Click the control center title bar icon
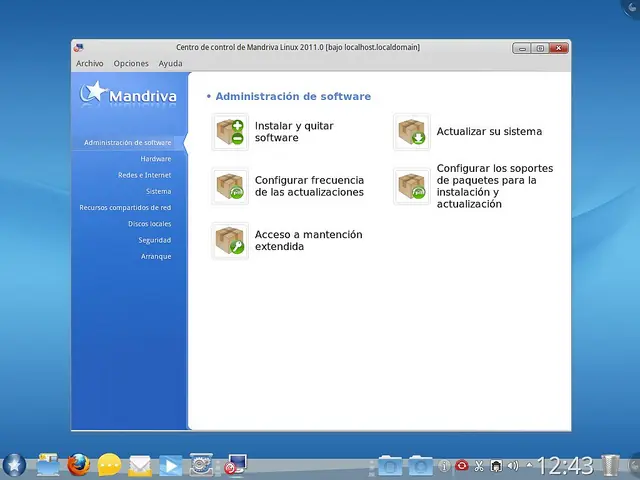 [x=78, y=48]
